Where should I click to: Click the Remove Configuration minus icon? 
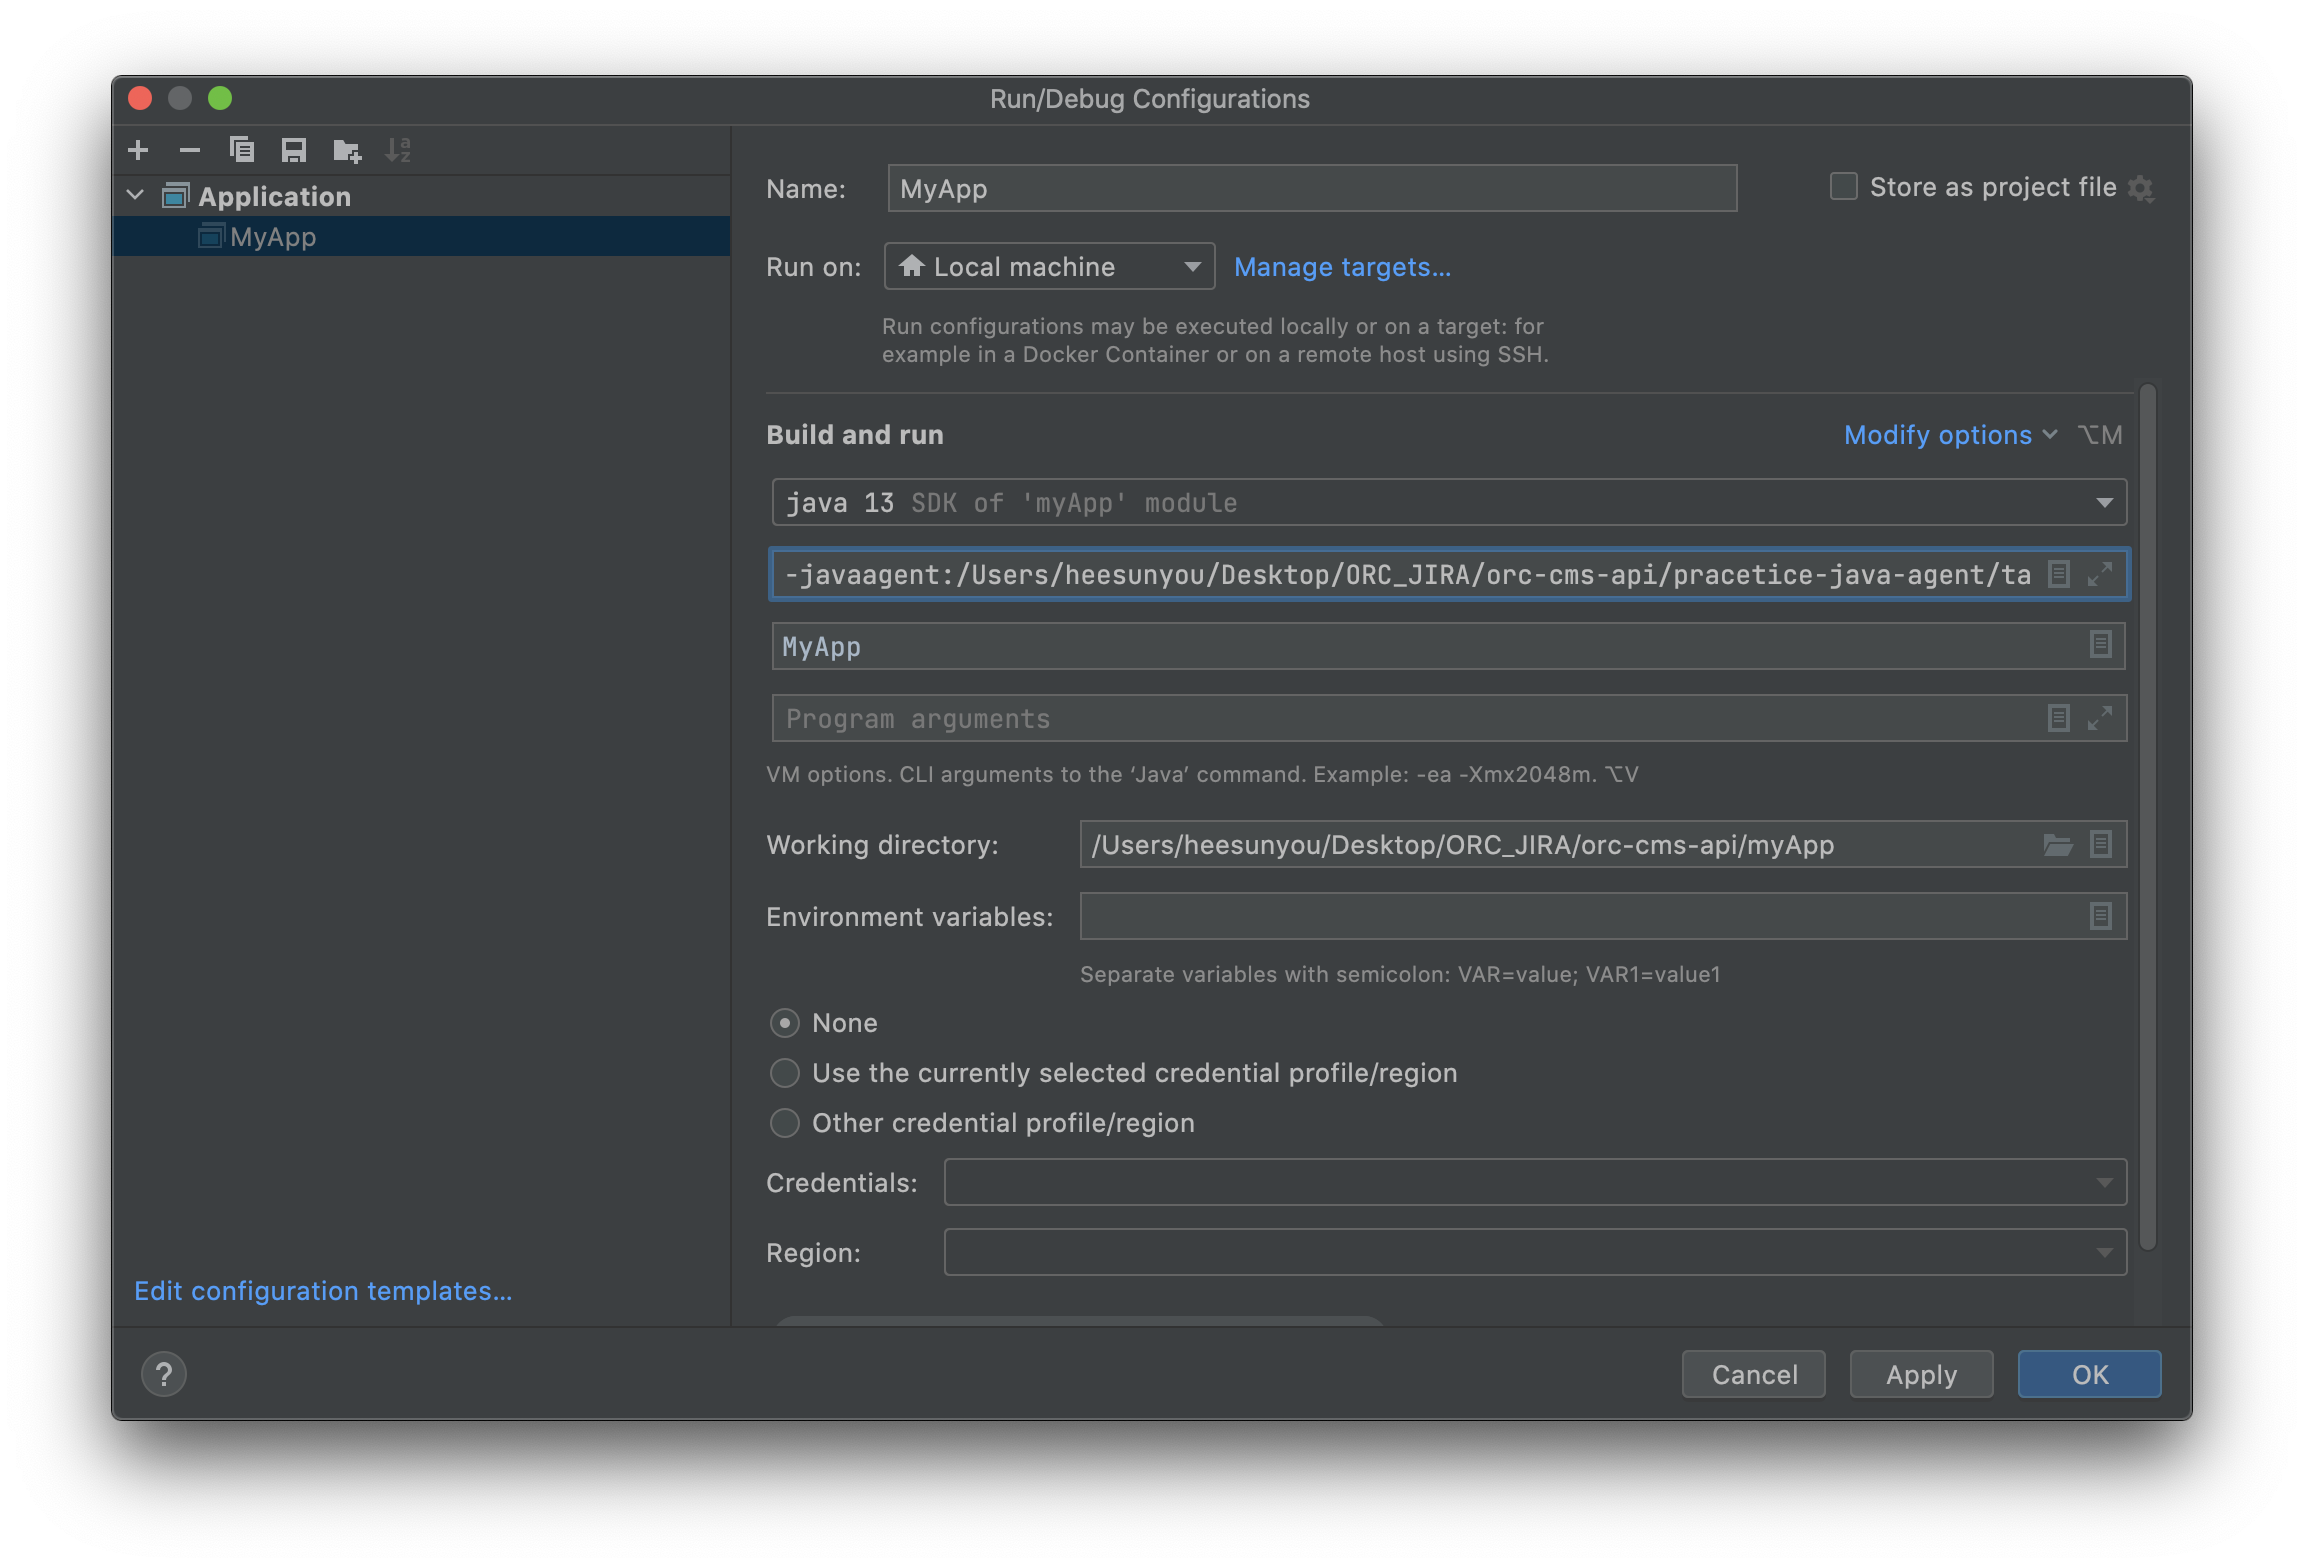pyautogui.click(x=190, y=150)
